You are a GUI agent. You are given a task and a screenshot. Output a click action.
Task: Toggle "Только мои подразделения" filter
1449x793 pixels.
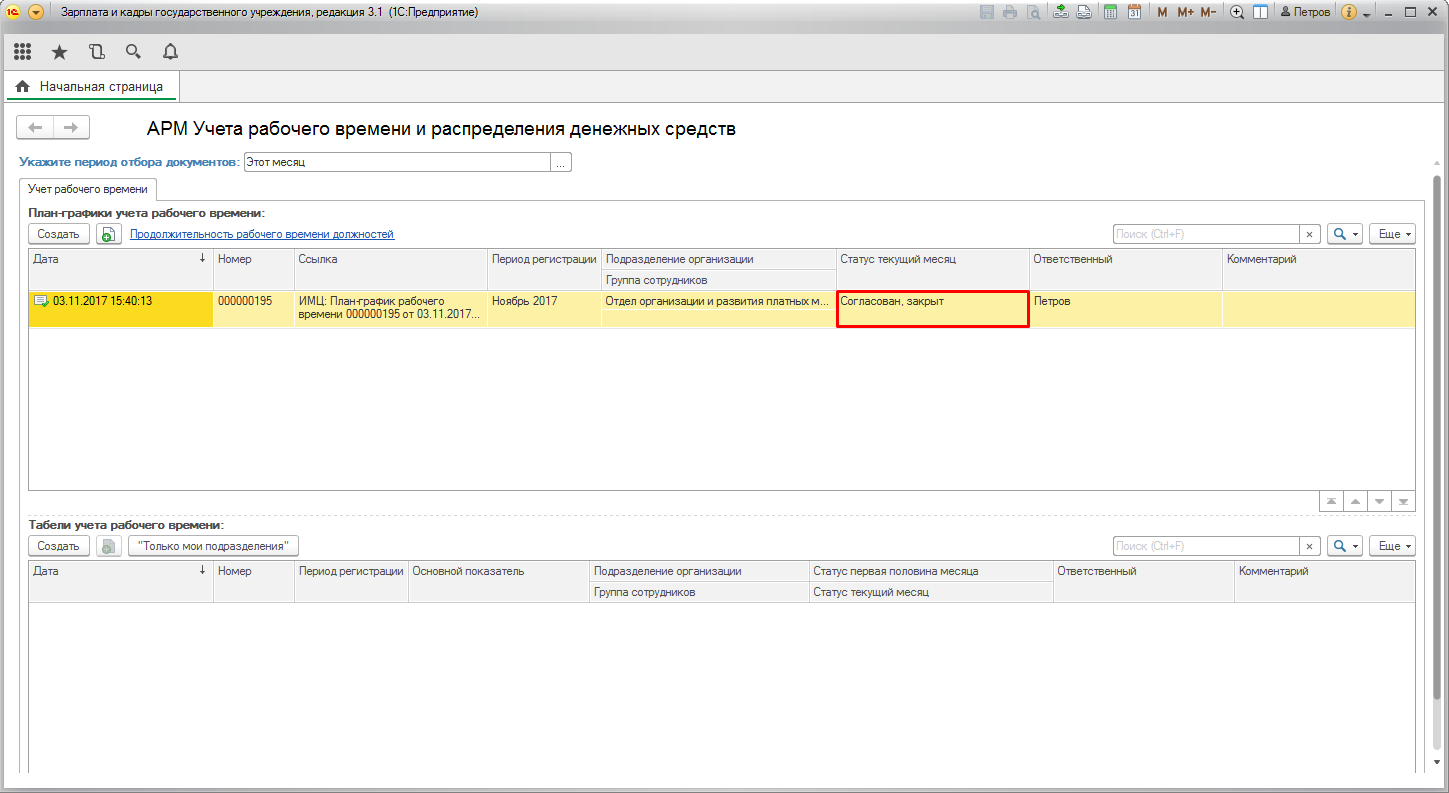pos(213,546)
